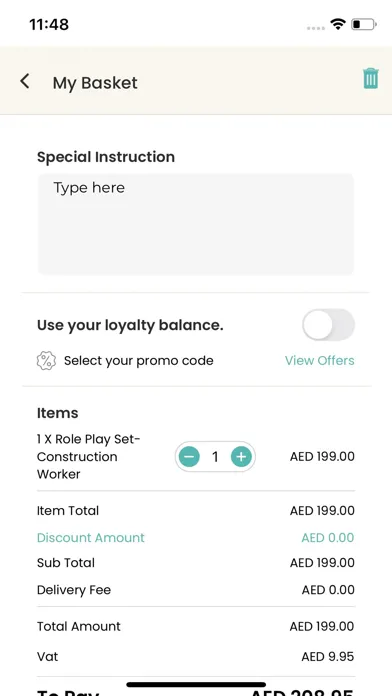The height and width of the screenshot is (696, 392).
Task: Delete basket using the trash icon
Action: click(x=371, y=79)
